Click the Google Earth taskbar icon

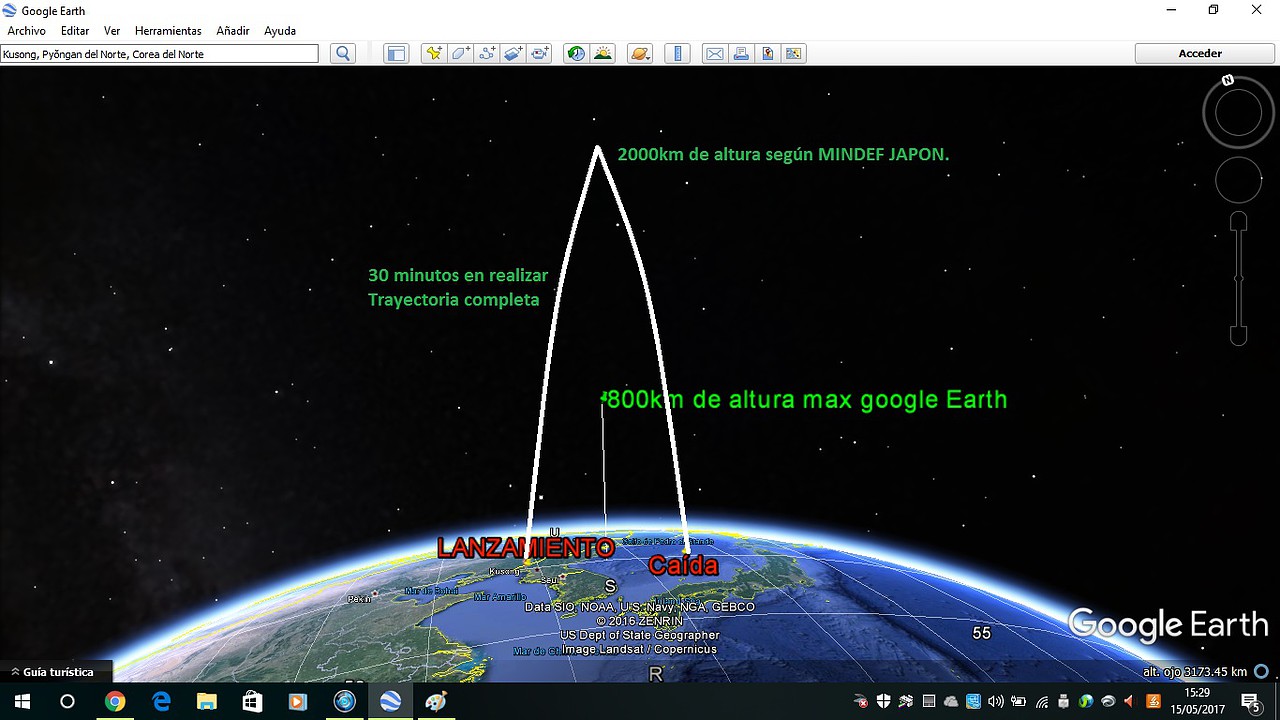[x=389, y=702]
